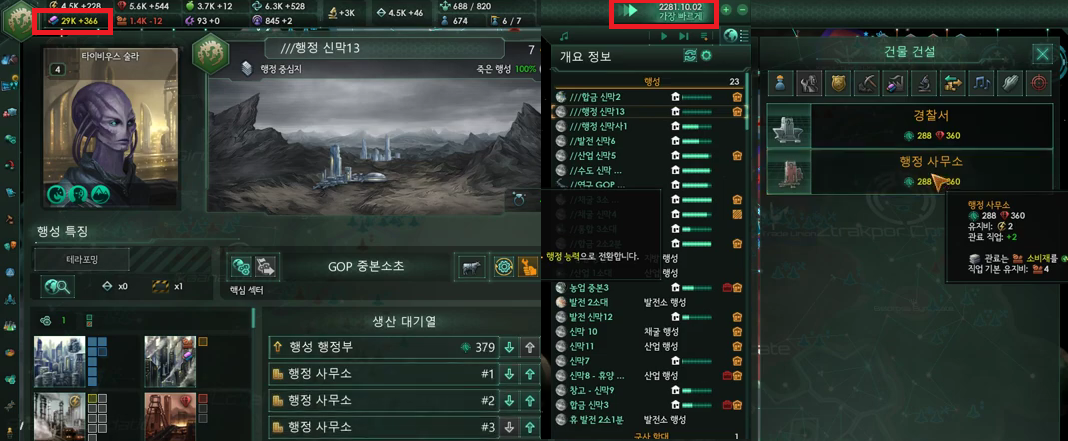Increase game speed with plus button
Image resolution: width=1068 pixels, height=441 pixels.
click(726, 10)
